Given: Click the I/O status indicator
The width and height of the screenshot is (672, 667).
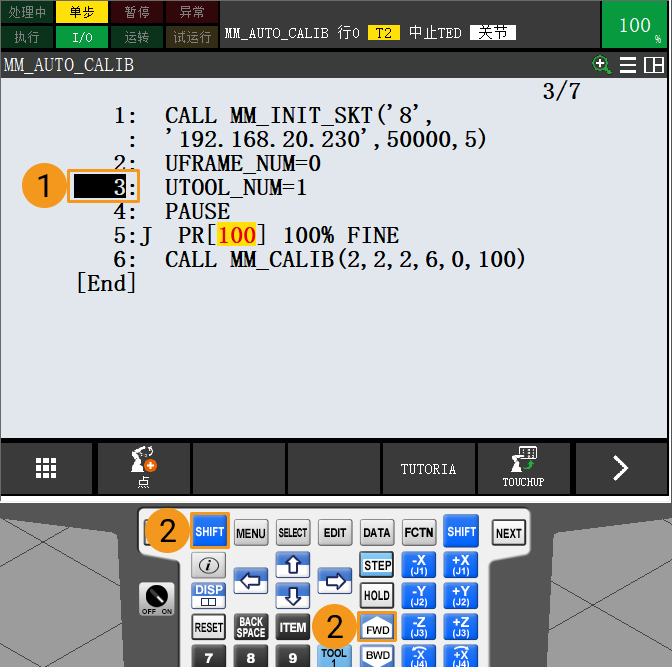Looking at the screenshot, I should coord(82,37).
